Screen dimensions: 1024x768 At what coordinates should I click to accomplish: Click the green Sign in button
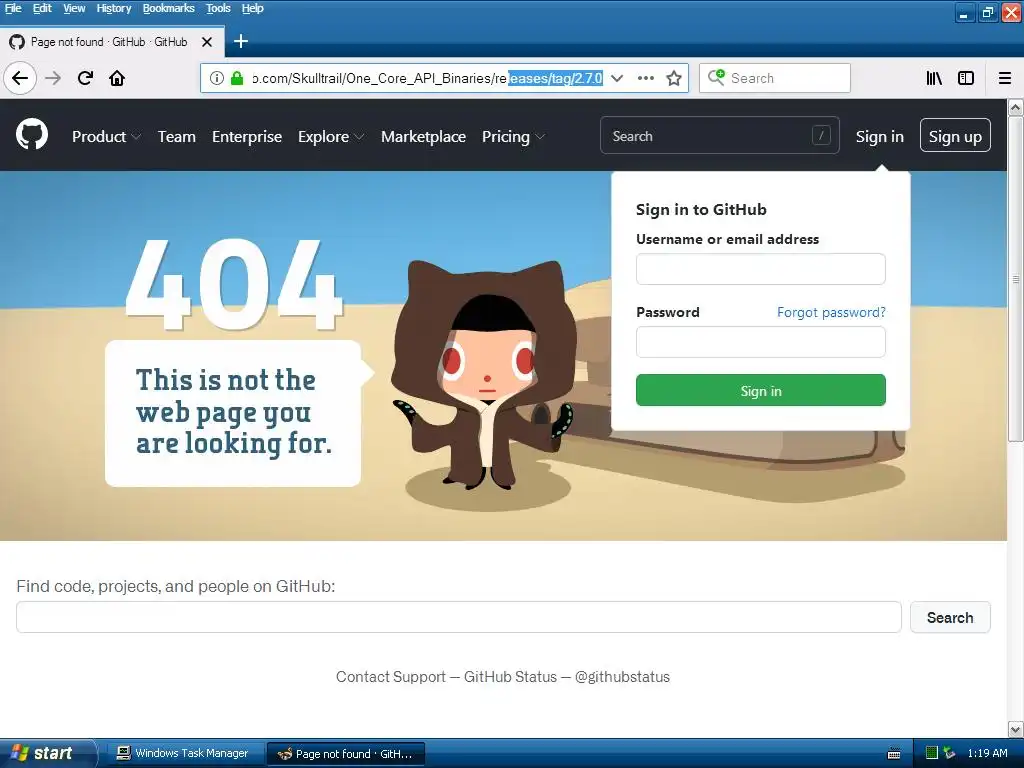[761, 390]
